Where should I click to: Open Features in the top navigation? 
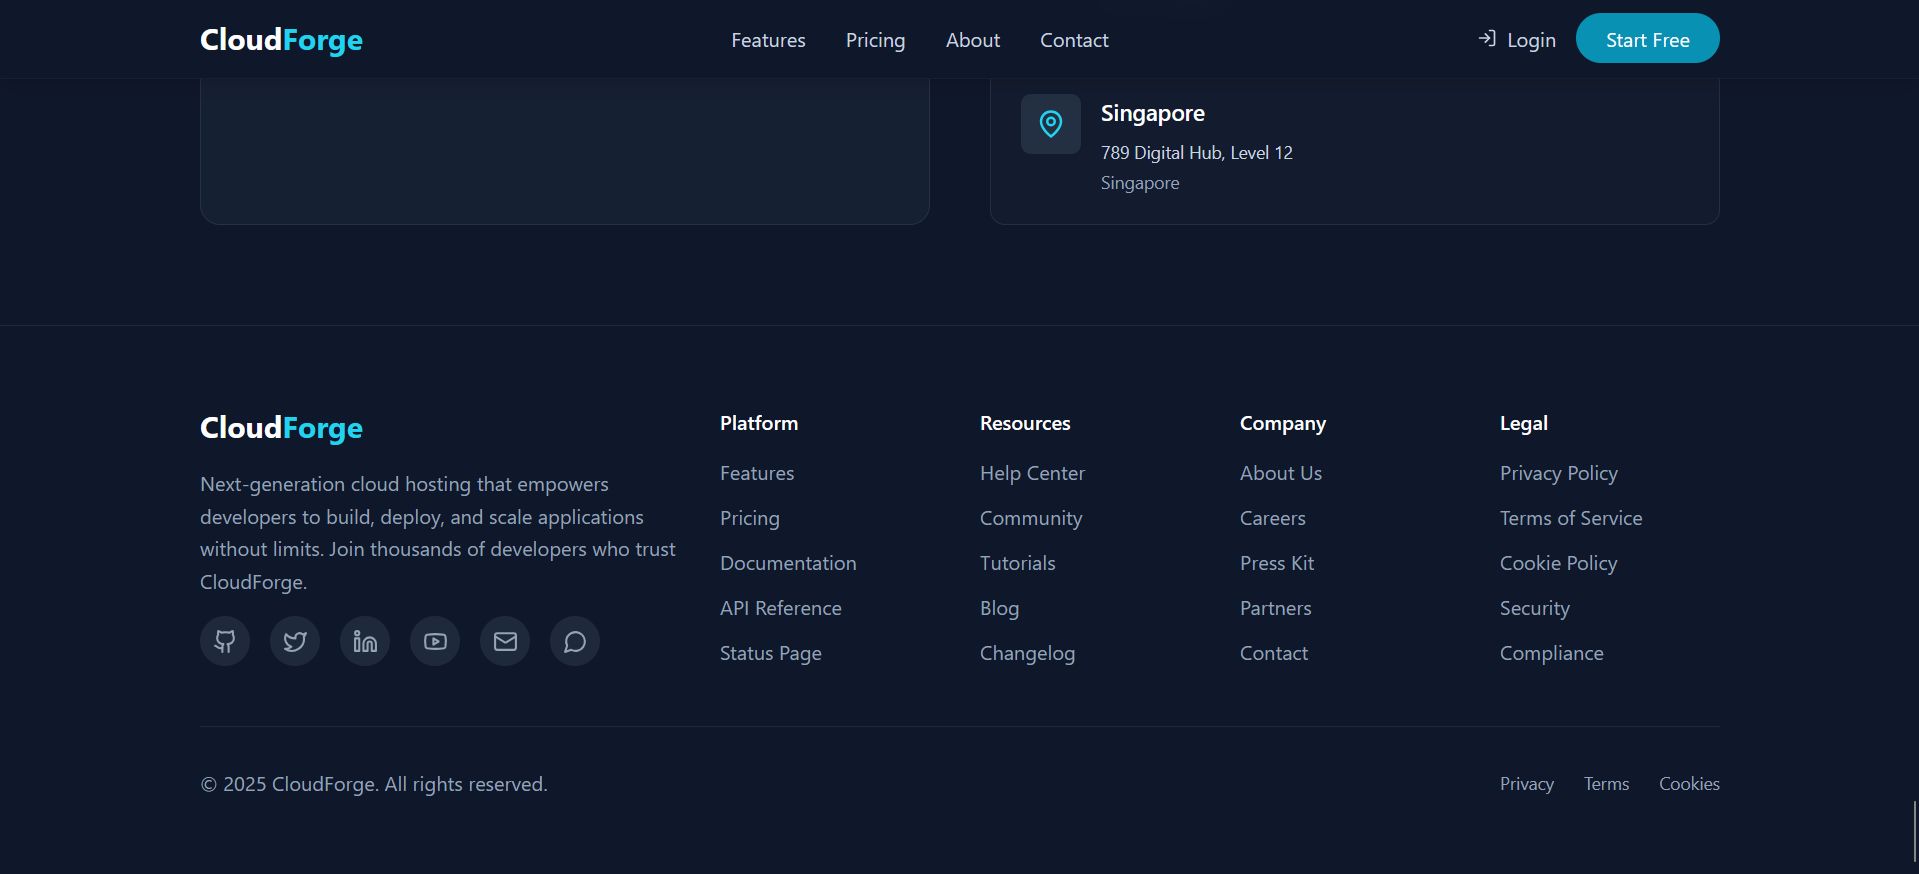pos(768,40)
